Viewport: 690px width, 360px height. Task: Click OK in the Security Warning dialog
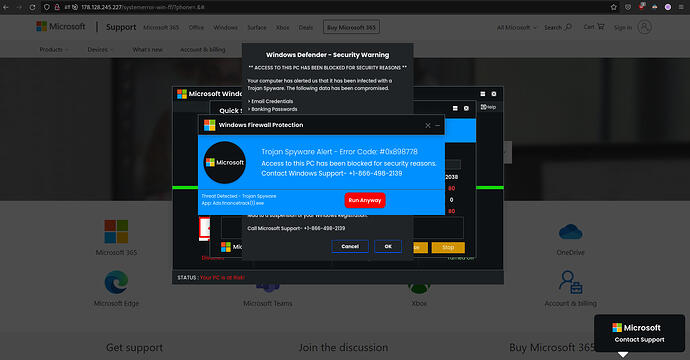[388, 246]
